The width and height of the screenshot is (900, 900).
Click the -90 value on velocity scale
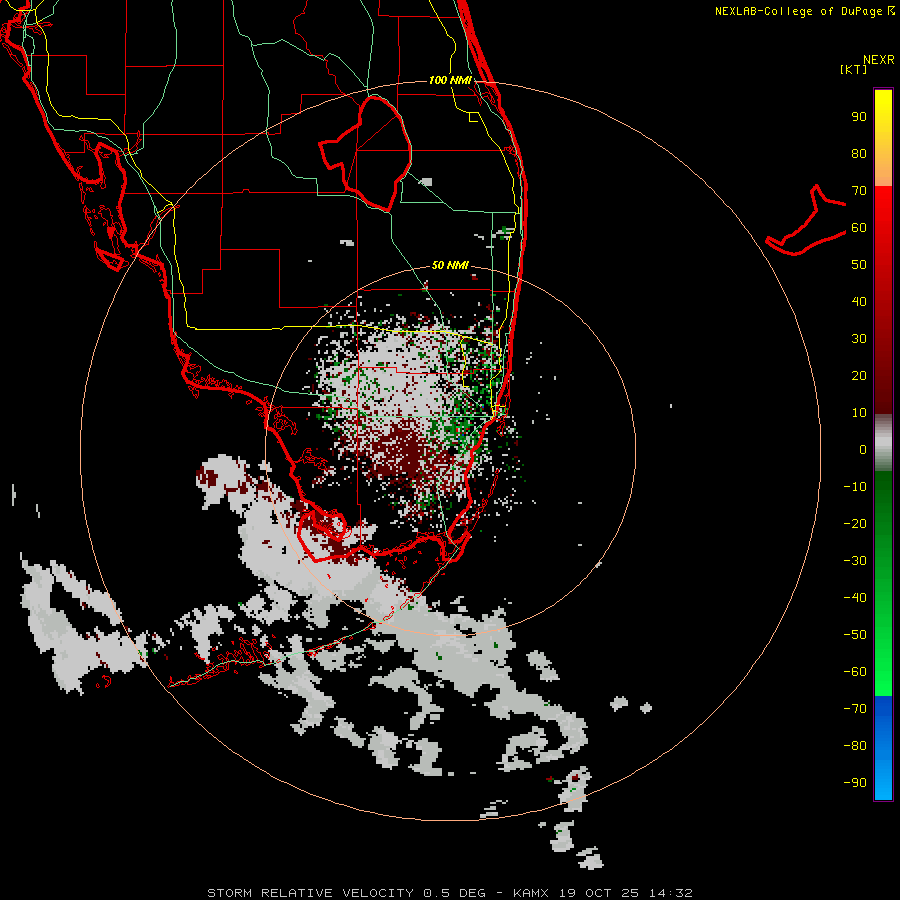point(855,783)
